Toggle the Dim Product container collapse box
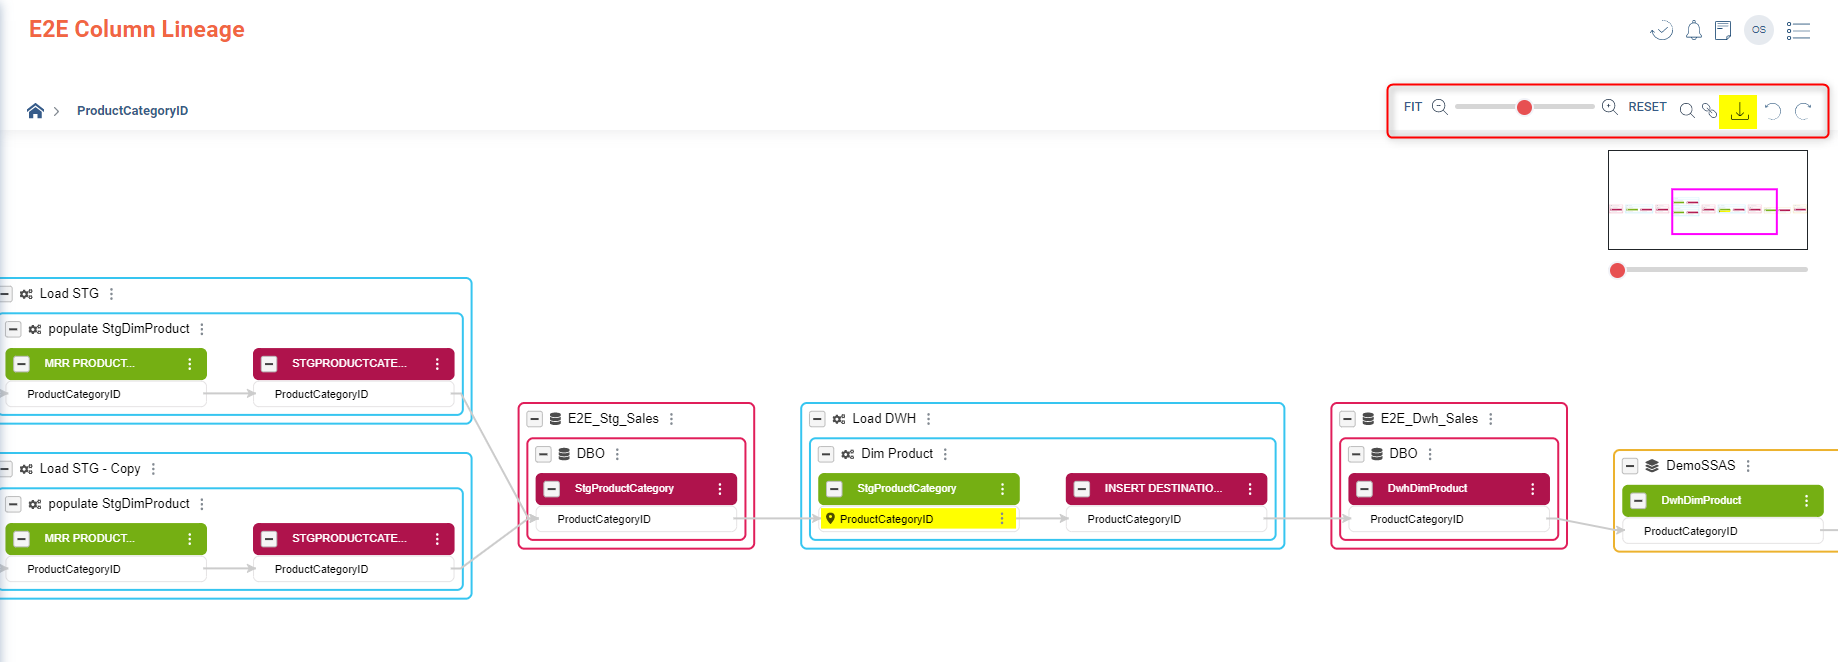 coord(826,454)
